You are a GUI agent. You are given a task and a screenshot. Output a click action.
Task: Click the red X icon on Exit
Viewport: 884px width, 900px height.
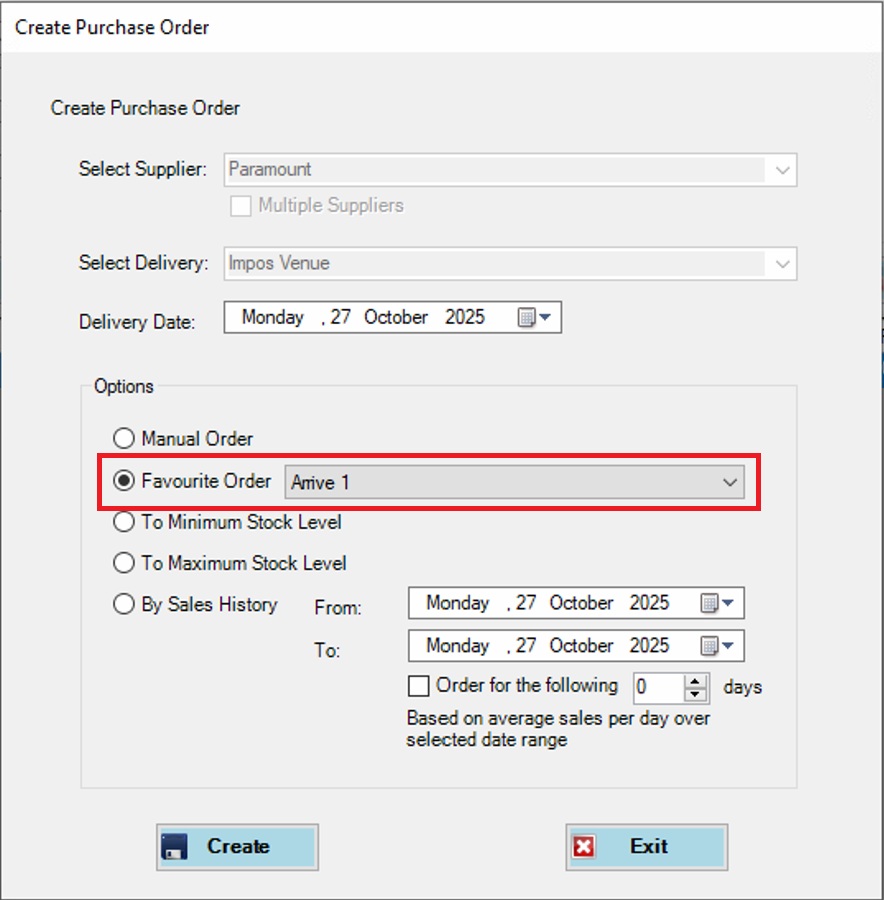[584, 847]
